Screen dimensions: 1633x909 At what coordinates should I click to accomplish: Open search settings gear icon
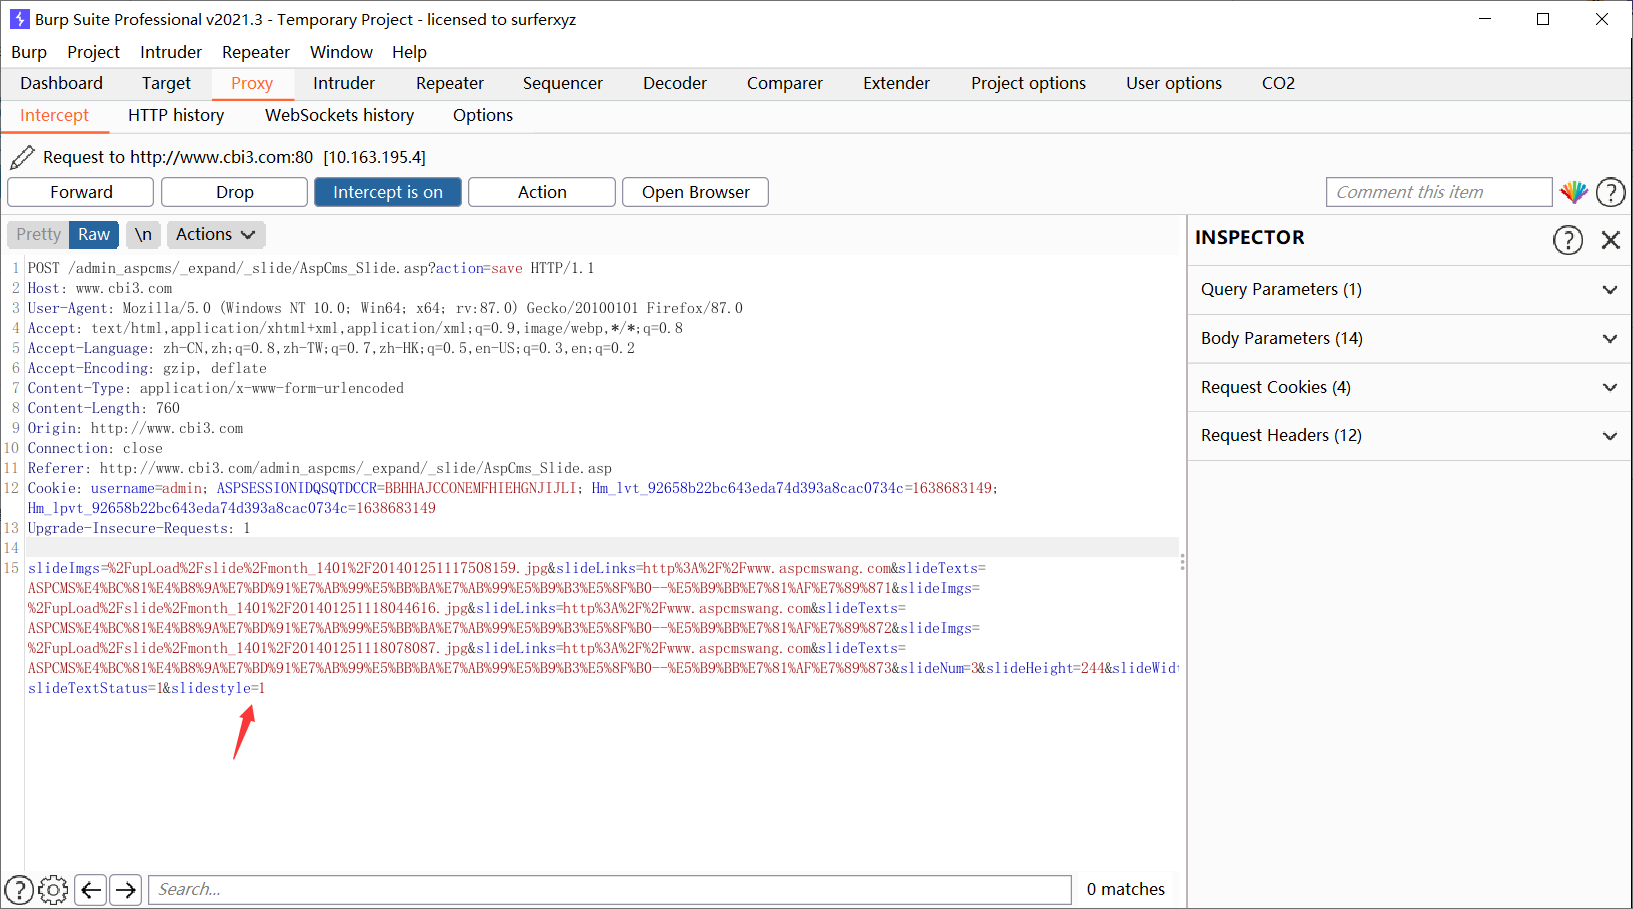(x=53, y=889)
